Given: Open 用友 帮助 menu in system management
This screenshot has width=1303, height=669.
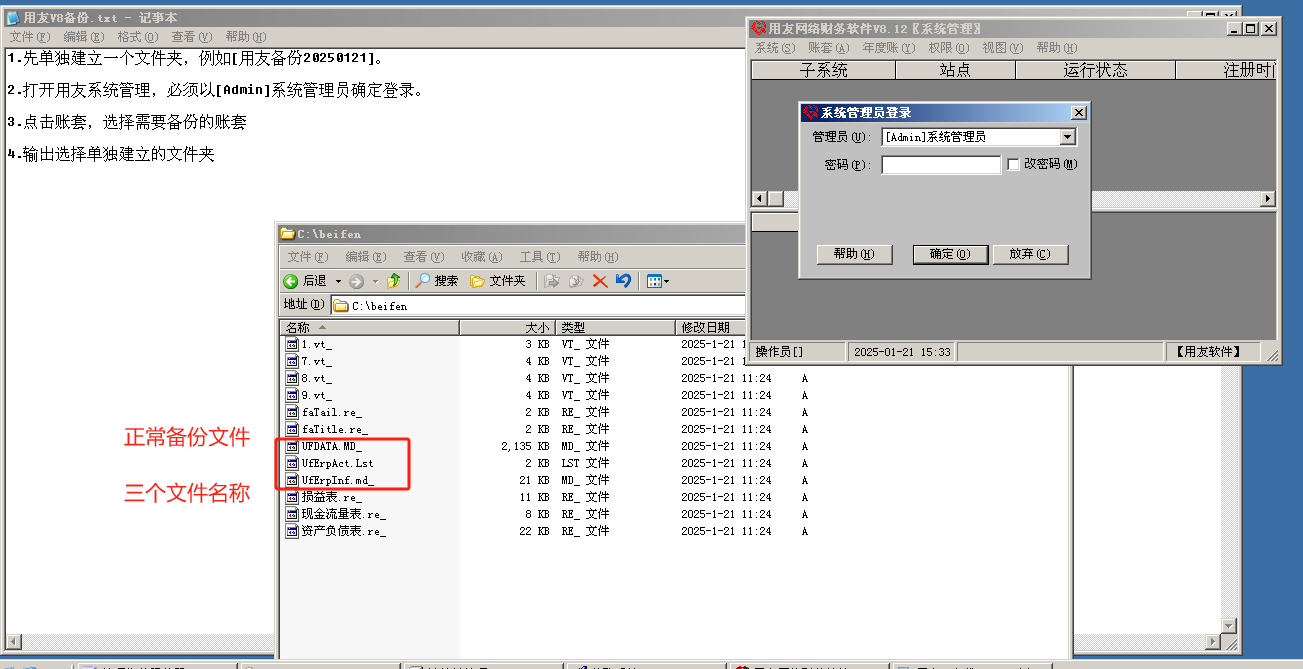Looking at the screenshot, I should (x=1056, y=48).
